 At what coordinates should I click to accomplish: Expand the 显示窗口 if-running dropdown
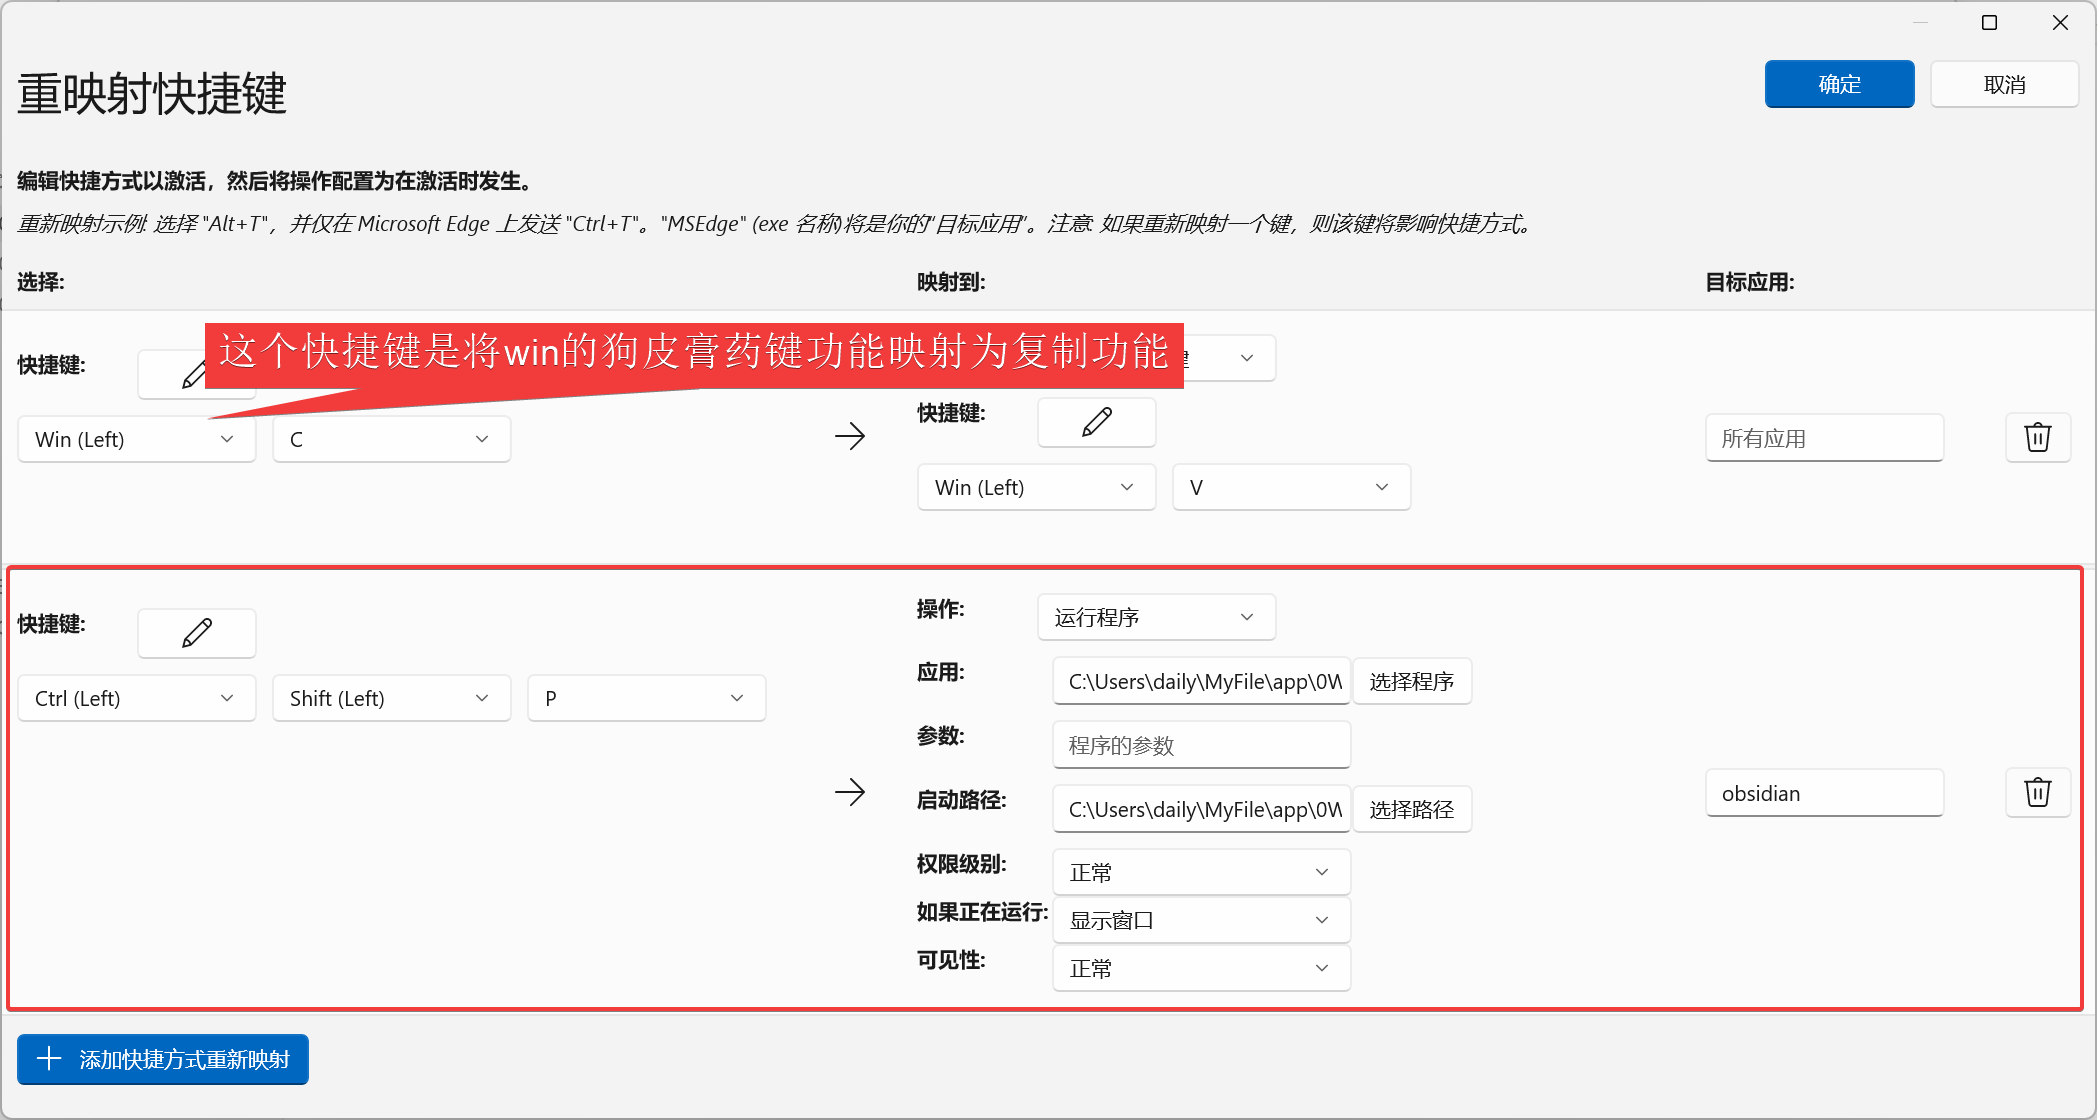click(x=1200, y=921)
